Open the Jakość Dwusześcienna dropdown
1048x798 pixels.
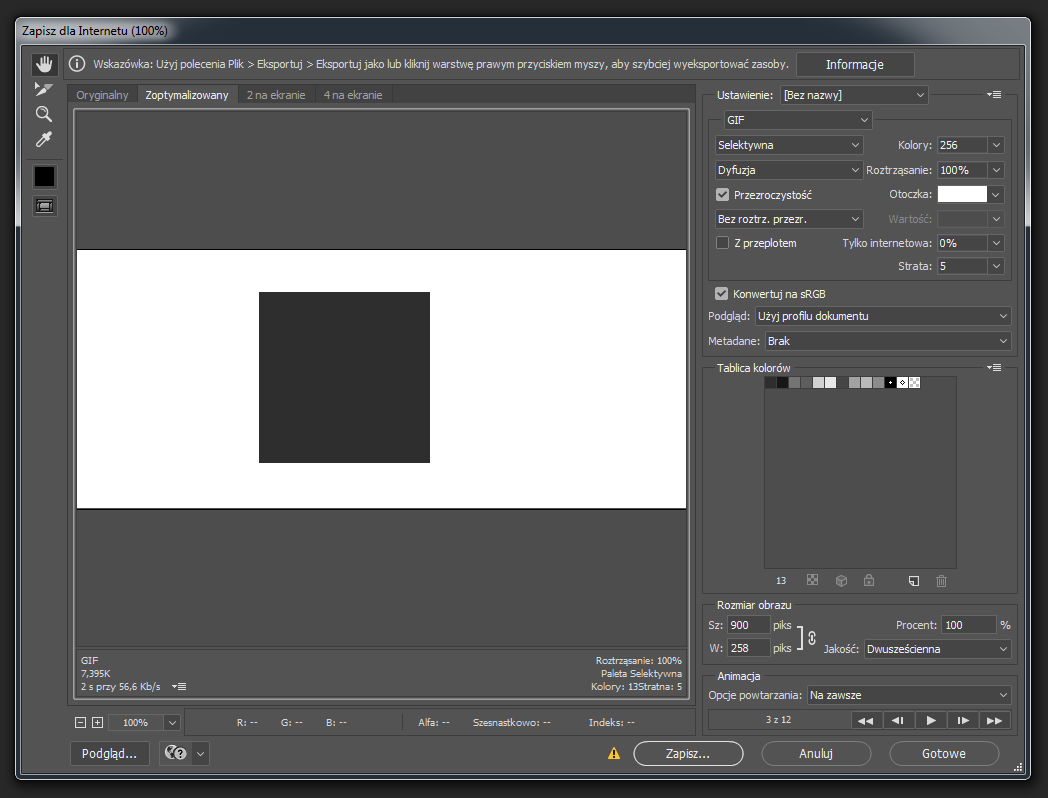937,649
